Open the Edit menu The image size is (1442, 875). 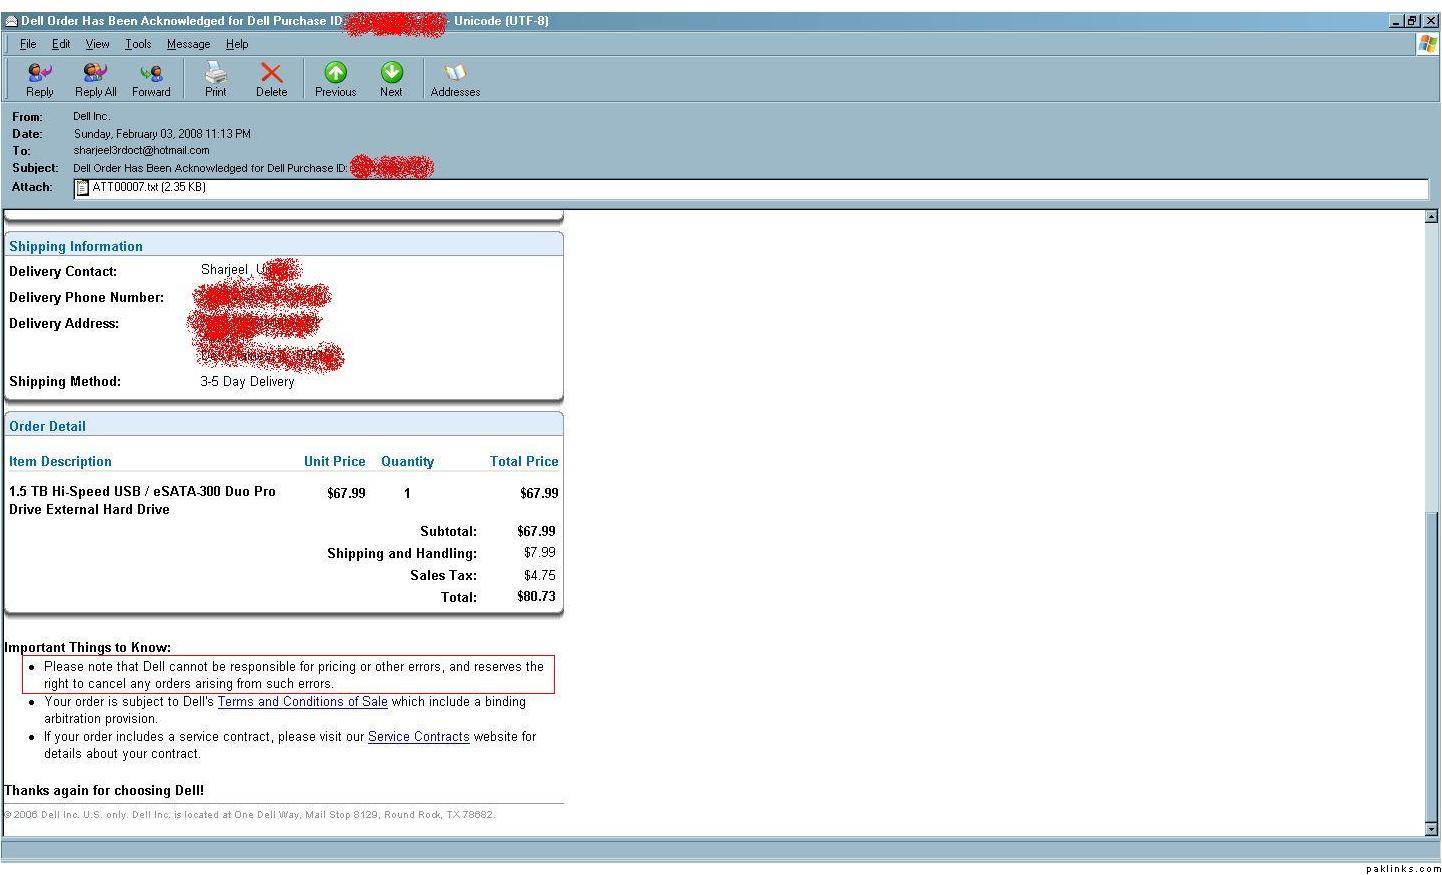(61, 44)
